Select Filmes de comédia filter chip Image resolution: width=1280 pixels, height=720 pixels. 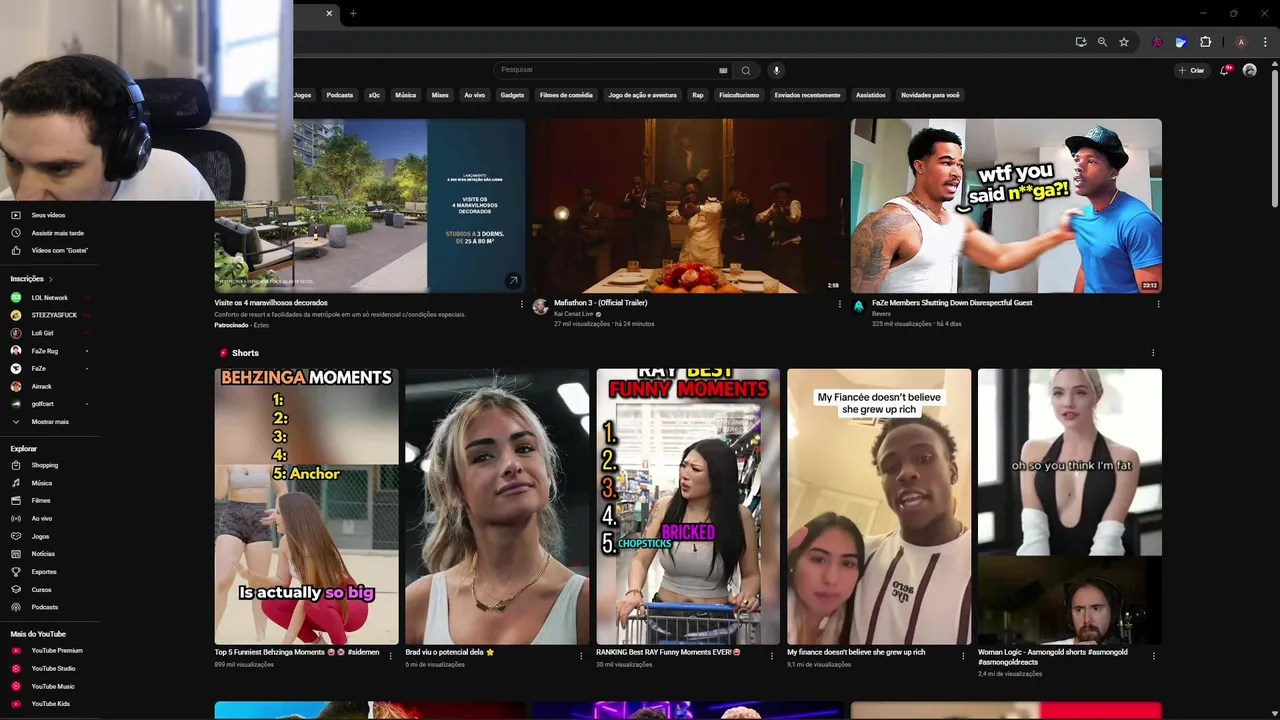[x=566, y=95]
